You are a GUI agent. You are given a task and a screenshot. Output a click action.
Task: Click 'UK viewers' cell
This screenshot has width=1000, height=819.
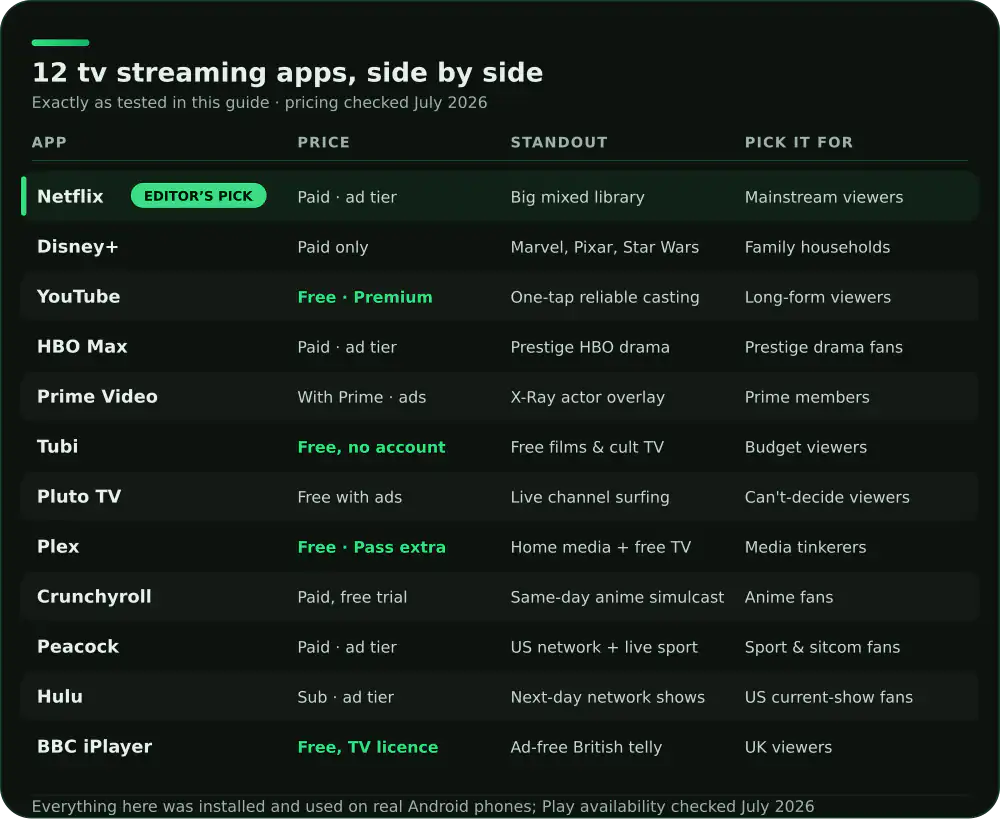(788, 747)
